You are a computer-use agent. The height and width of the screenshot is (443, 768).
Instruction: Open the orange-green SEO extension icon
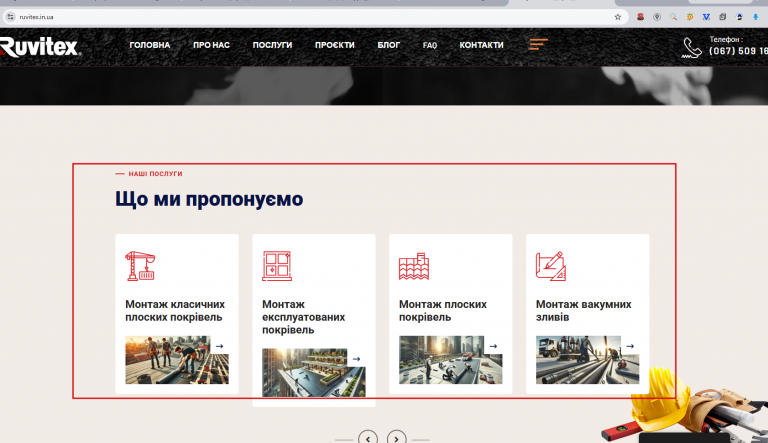(x=690, y=17)
